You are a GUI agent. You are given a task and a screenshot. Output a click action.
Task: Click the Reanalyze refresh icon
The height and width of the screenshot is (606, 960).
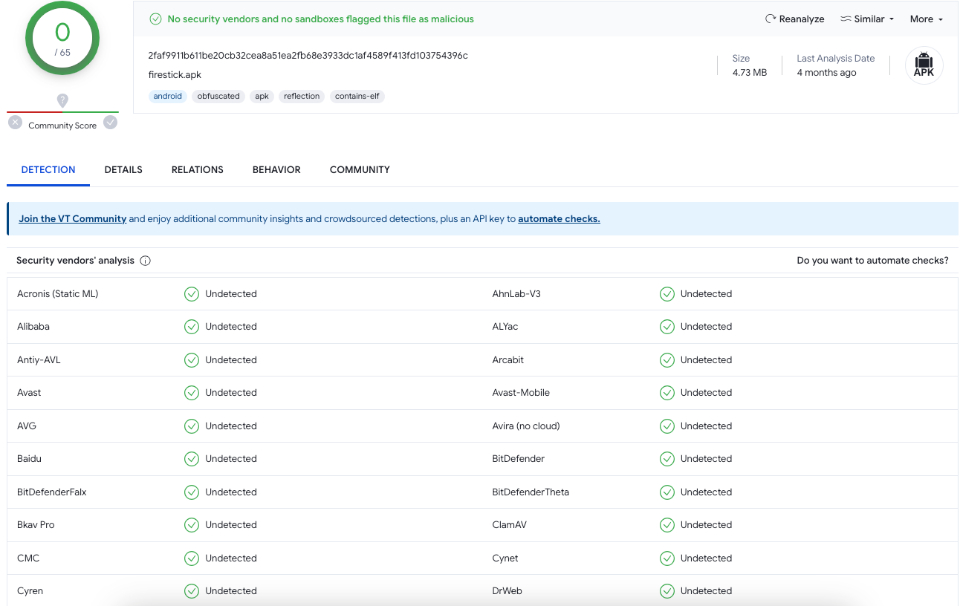770,19
